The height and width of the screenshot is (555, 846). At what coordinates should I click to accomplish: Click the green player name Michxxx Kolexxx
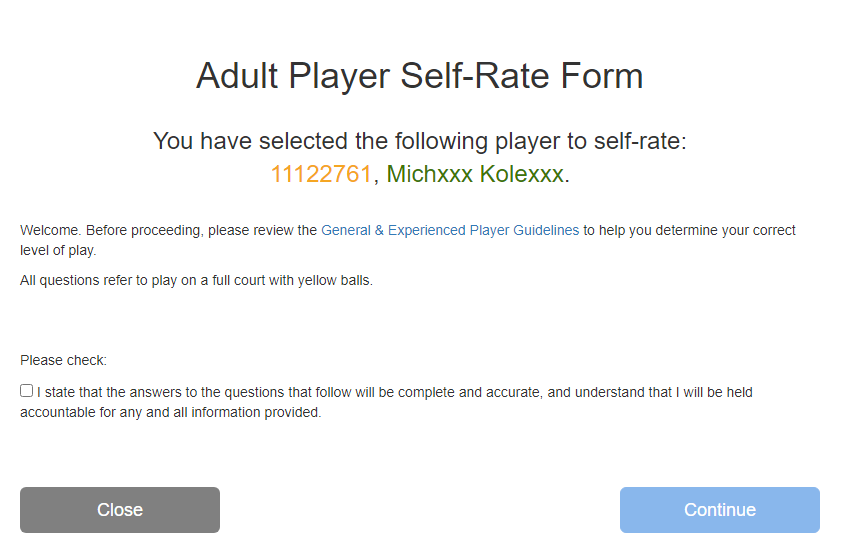[475, 174]
